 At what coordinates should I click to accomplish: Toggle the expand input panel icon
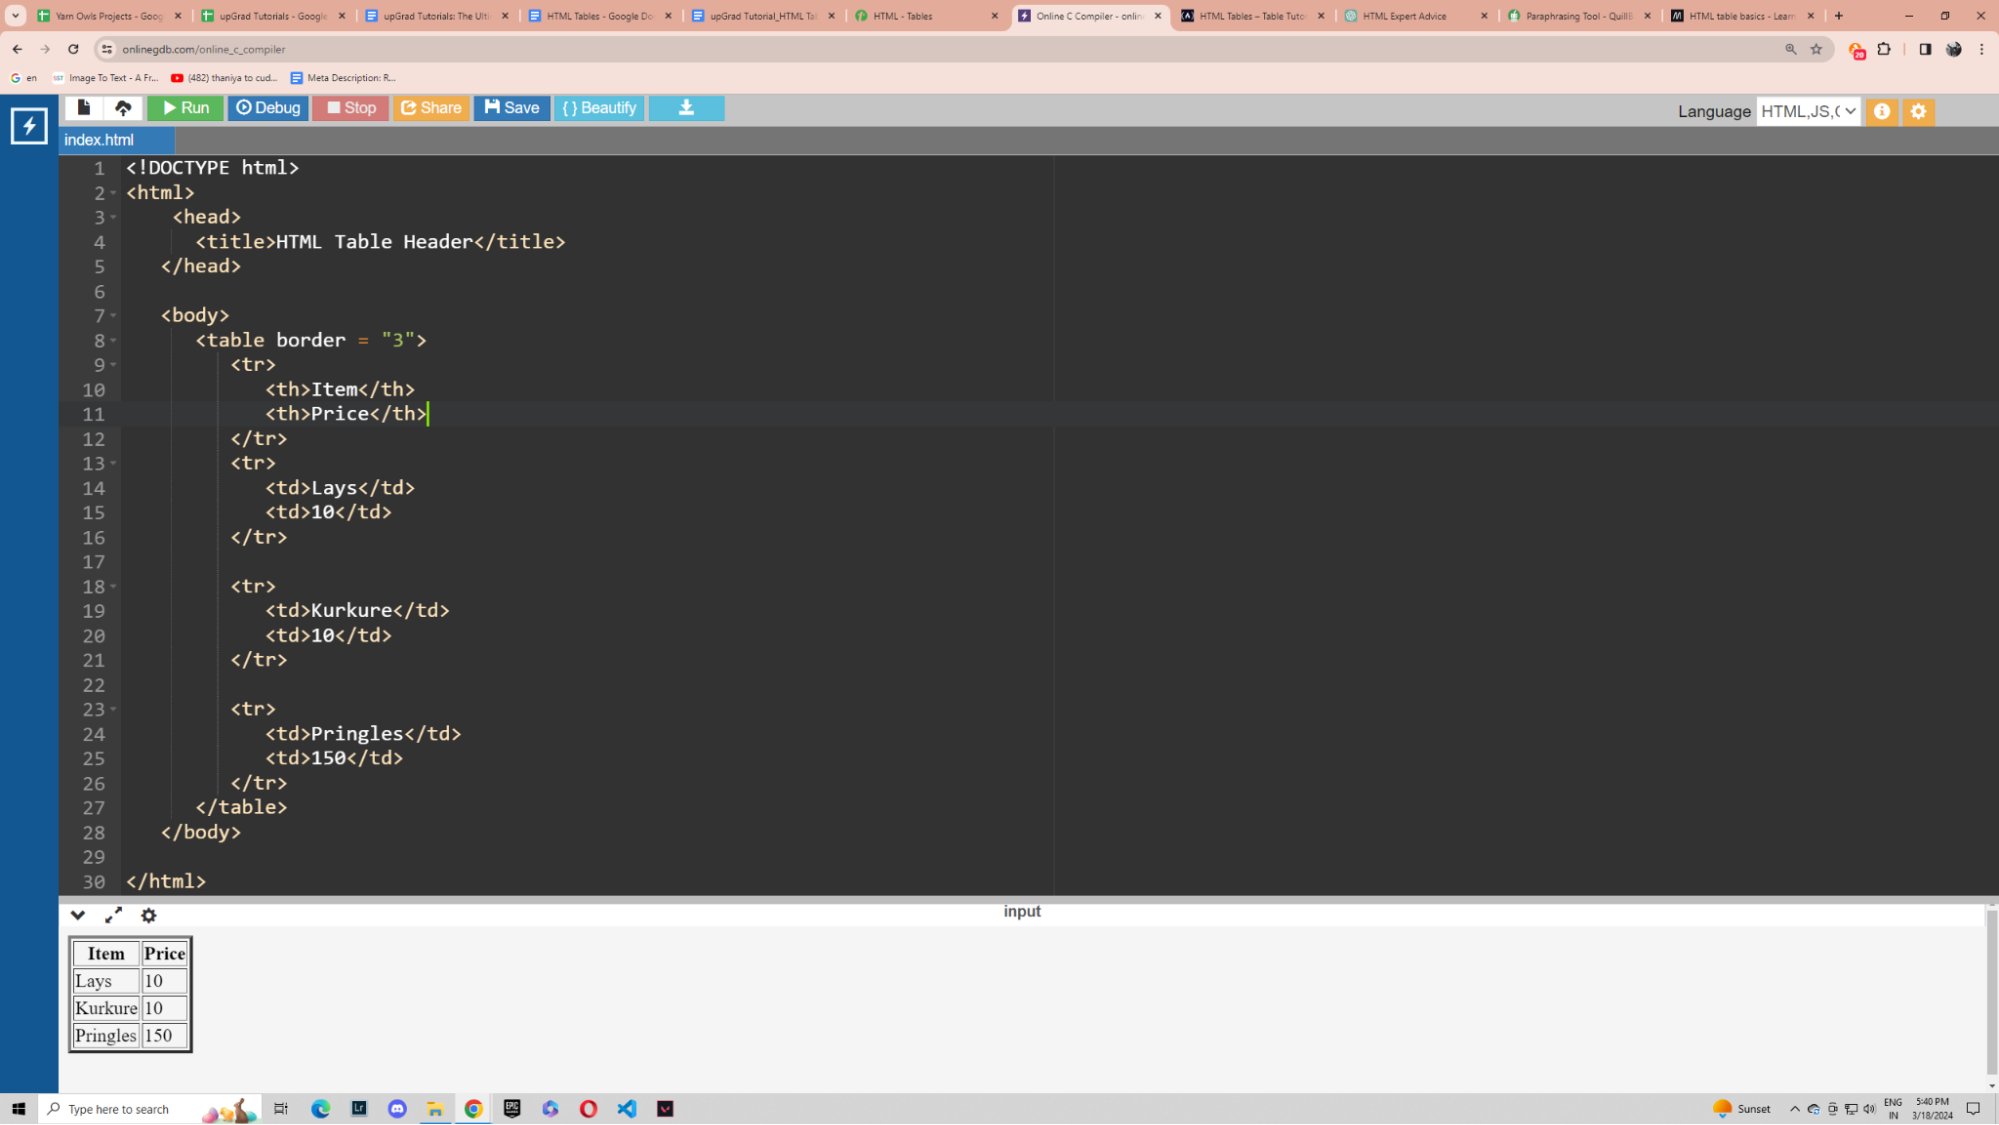113,913
